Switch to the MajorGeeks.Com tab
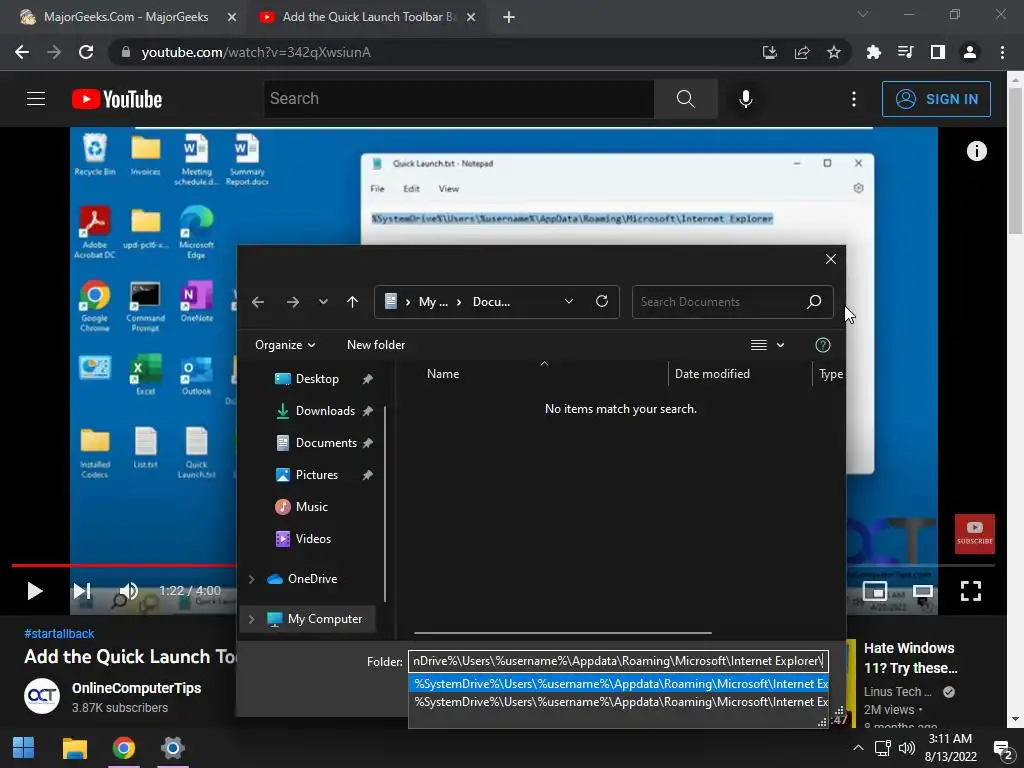The height and width of the screenshot is (768, 1024). pyautogui.click(x=126, y=17)
